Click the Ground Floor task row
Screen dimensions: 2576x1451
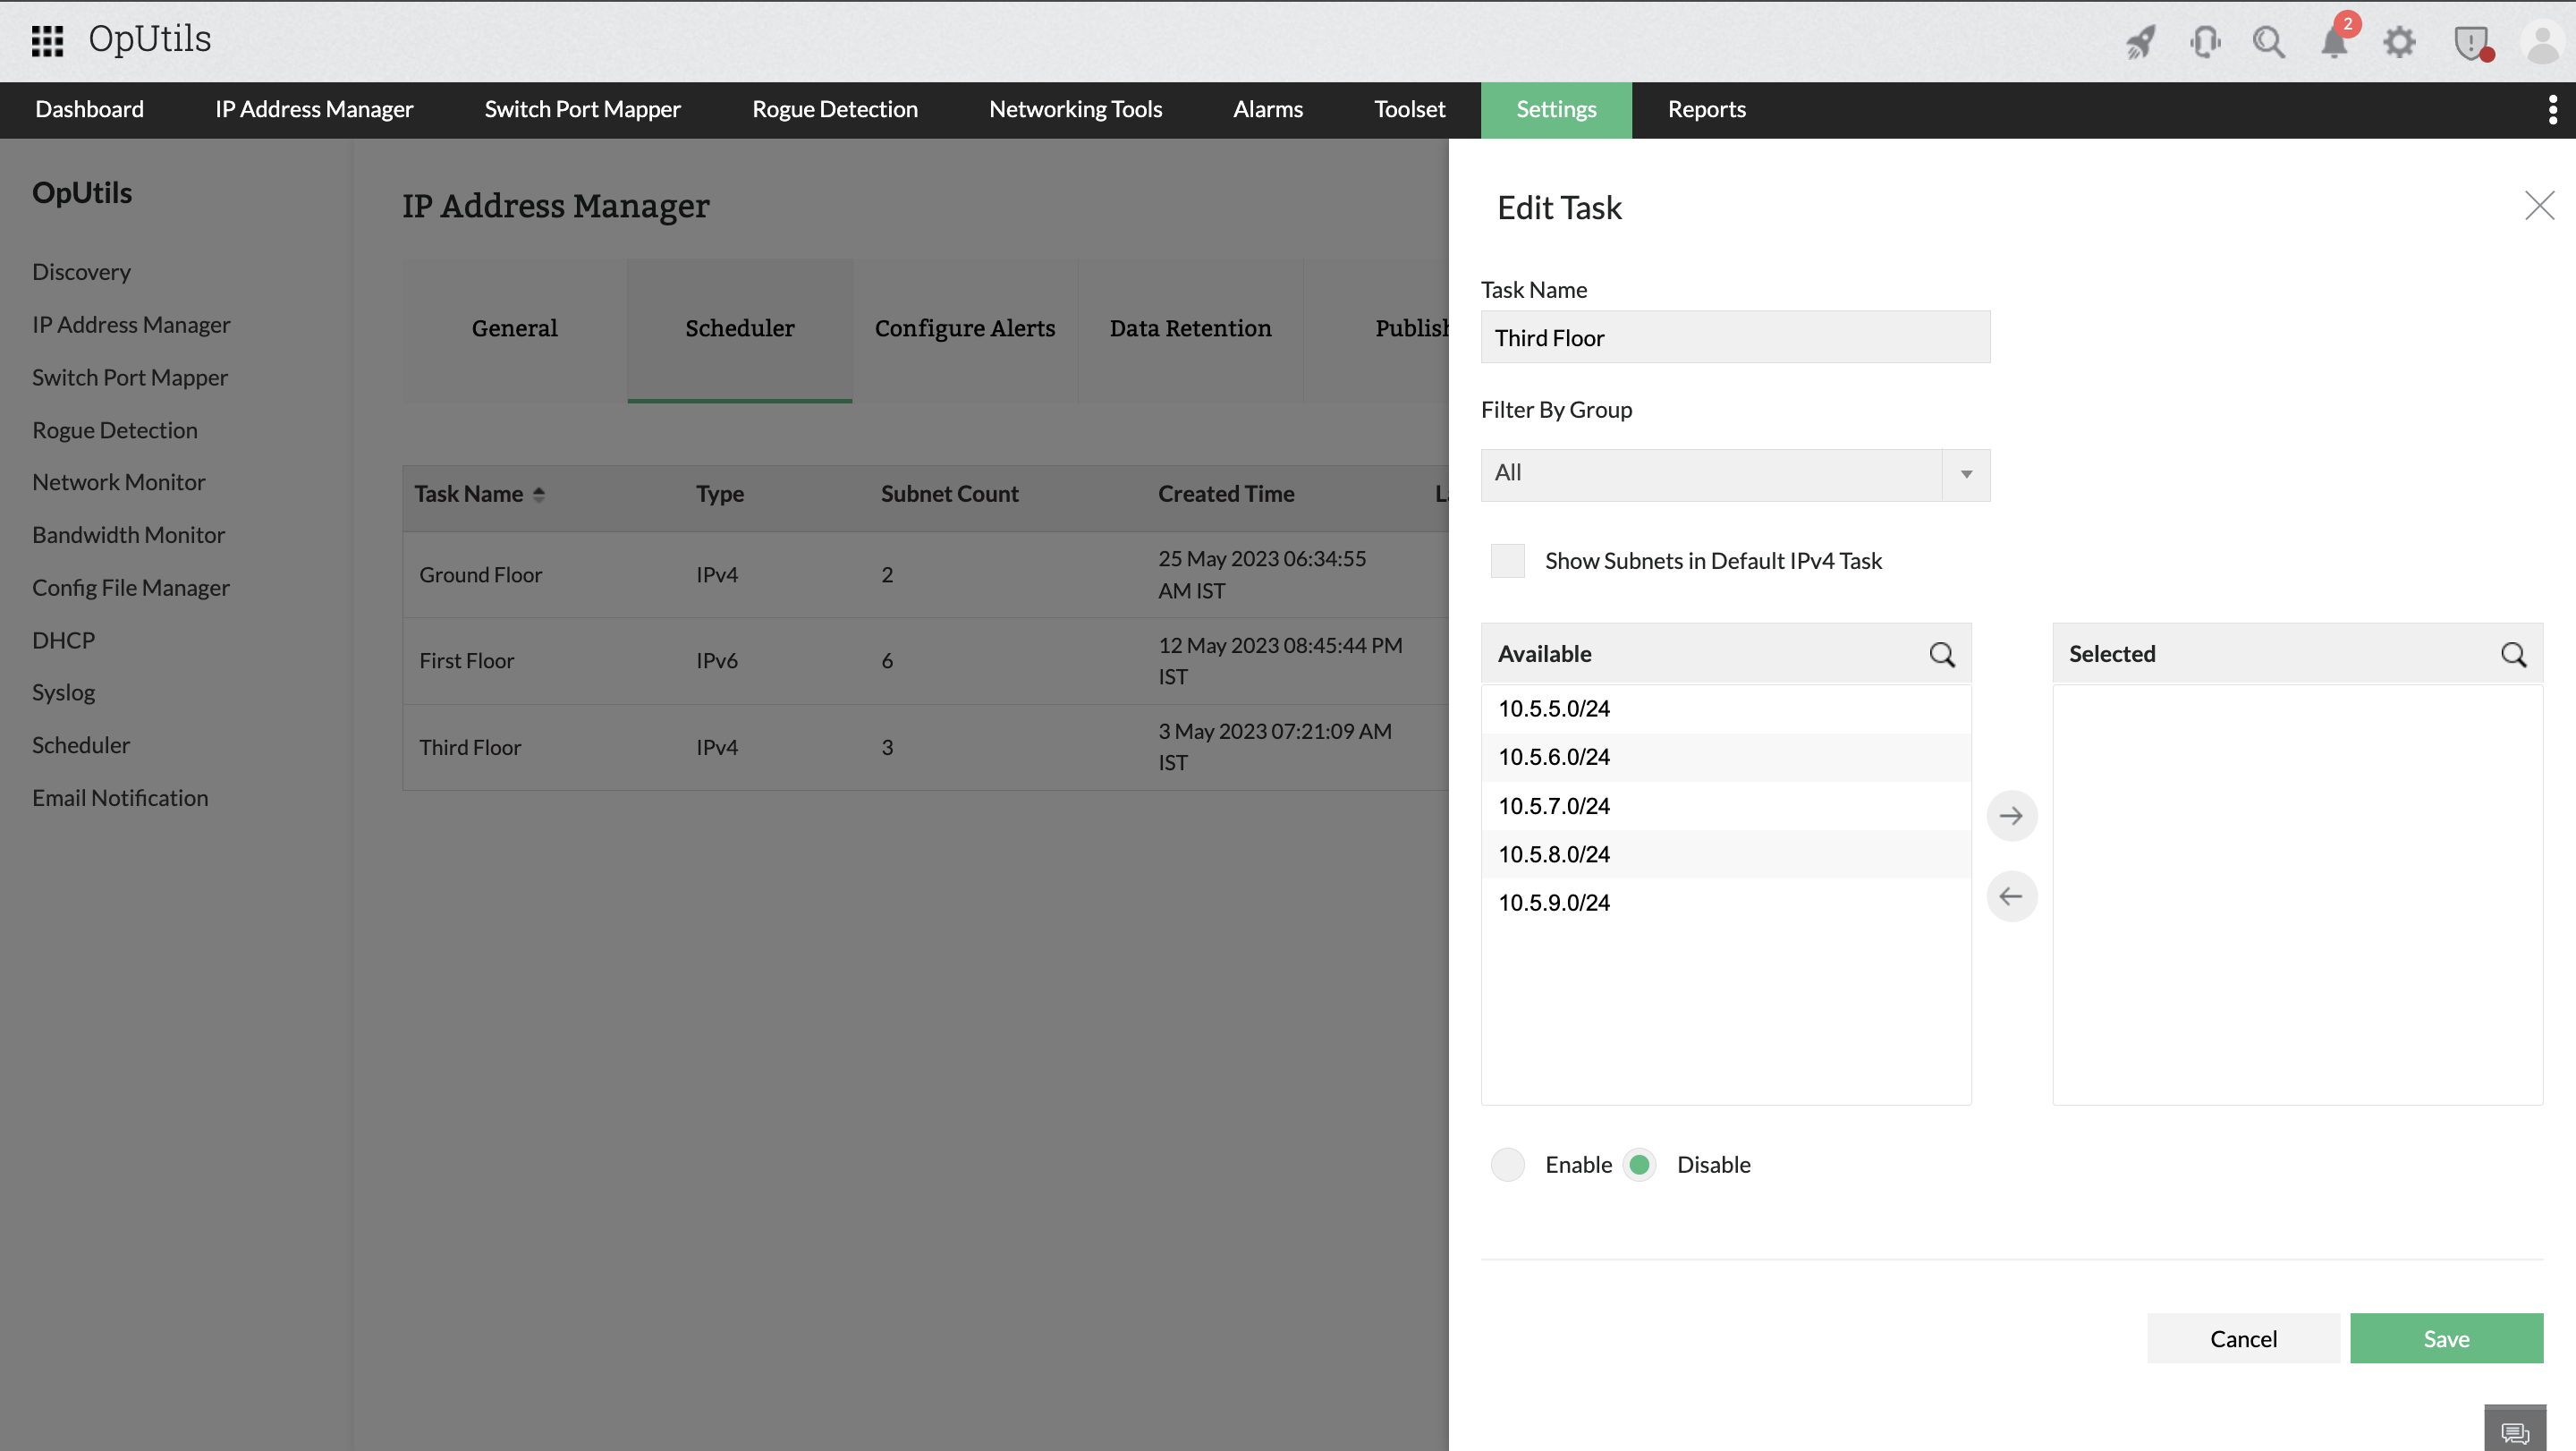click(925, 575)
